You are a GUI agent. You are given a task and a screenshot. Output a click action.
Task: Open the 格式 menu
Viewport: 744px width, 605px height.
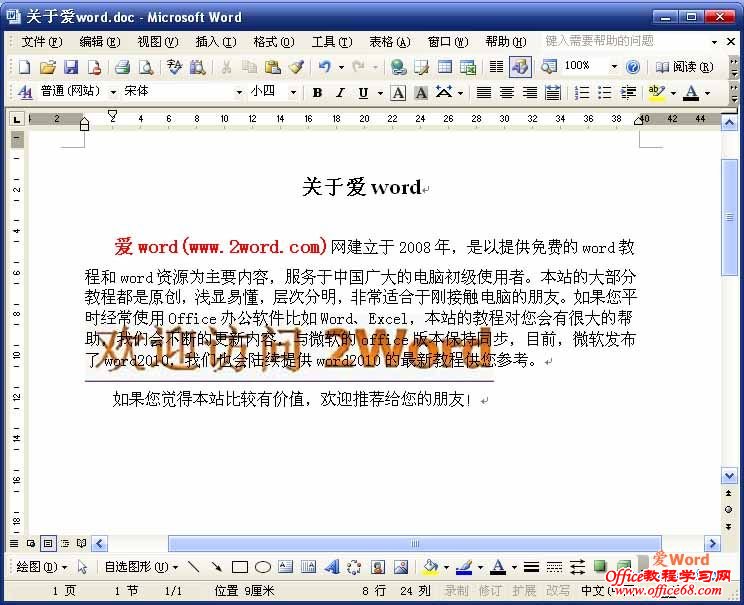click(x=274, y=42)
